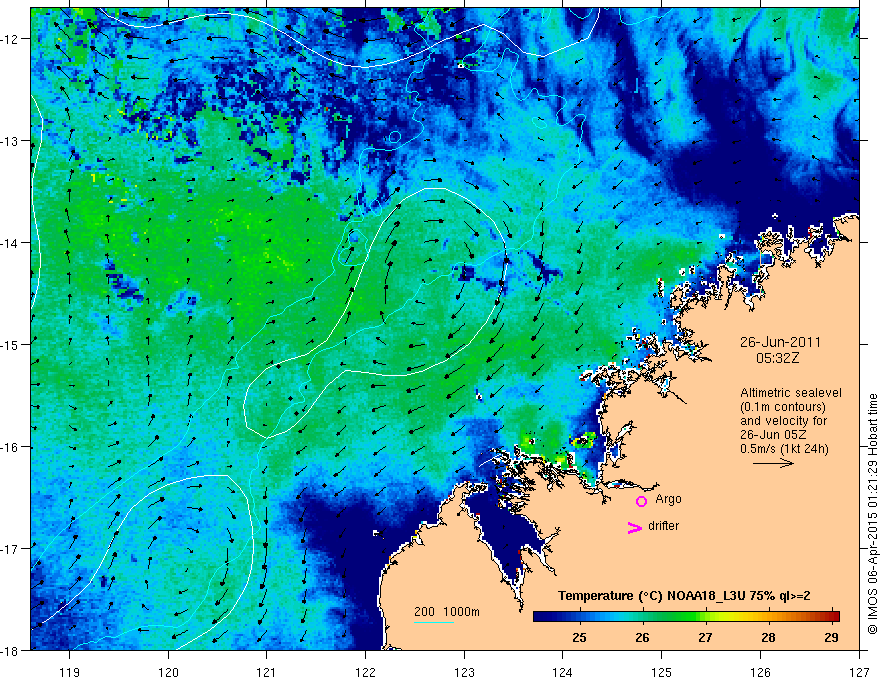Click the cyan depth contour legend line
Screen dimensions: 880x680
click(x=433, y=622)
